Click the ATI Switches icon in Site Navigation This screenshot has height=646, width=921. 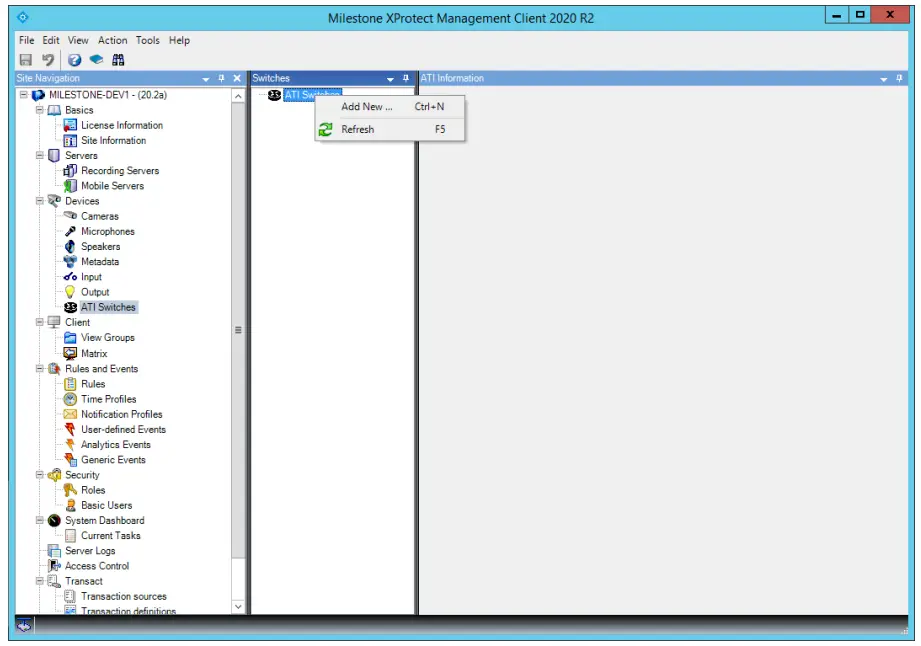pyautogui.click(x=70, y=307)
